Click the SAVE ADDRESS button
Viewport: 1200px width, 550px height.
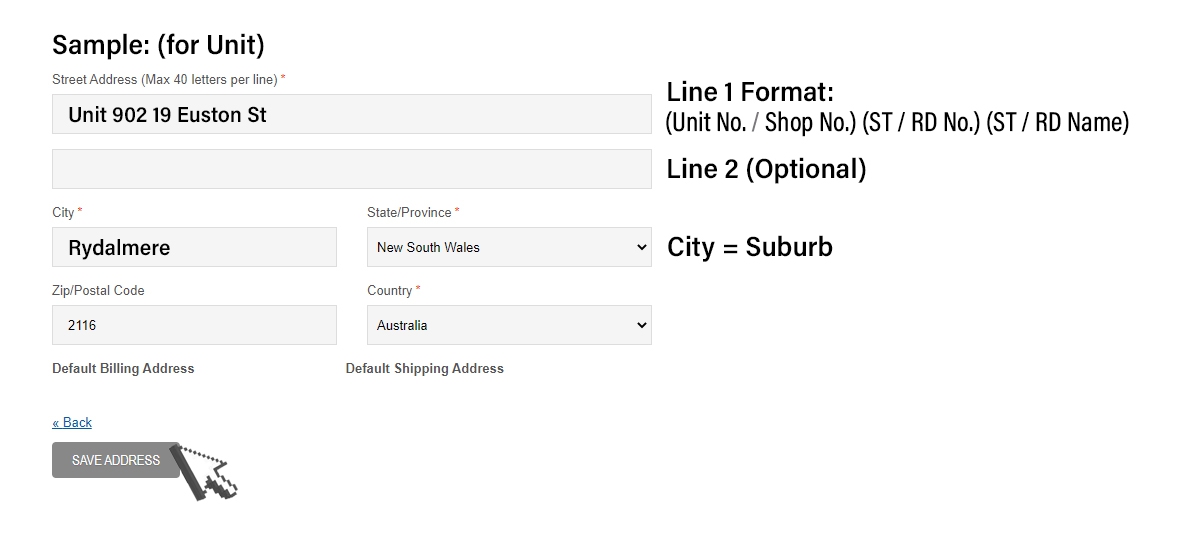(116, 460)
